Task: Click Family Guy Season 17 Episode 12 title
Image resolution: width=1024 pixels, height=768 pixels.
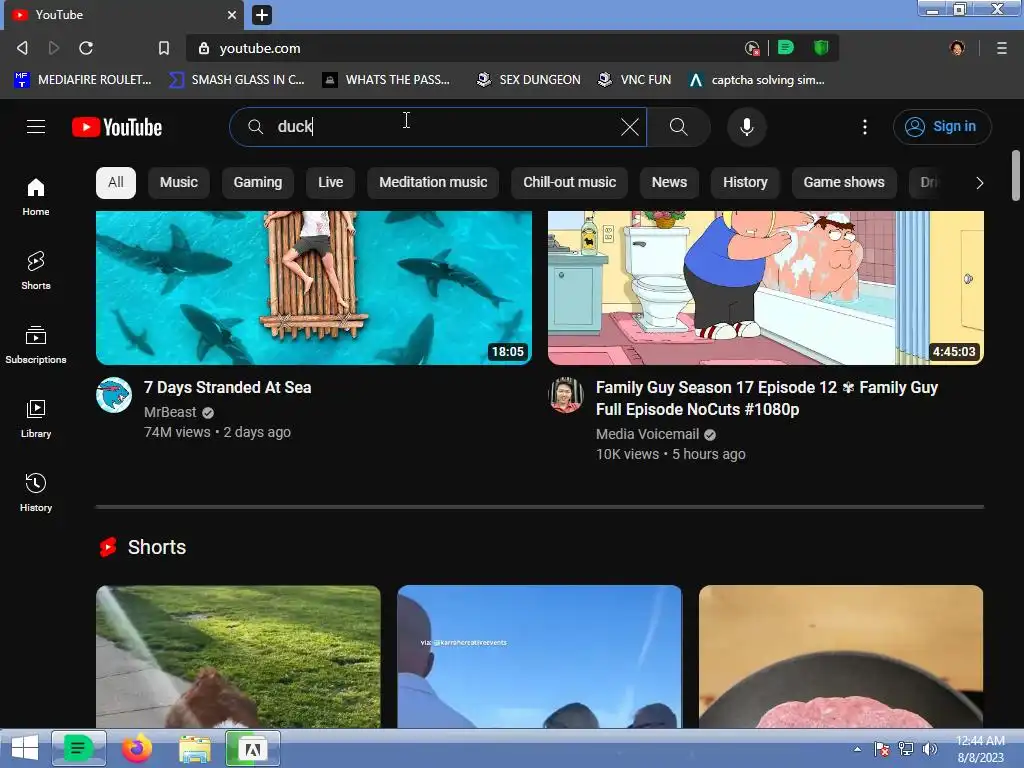Action: click(x=767, y=398)
